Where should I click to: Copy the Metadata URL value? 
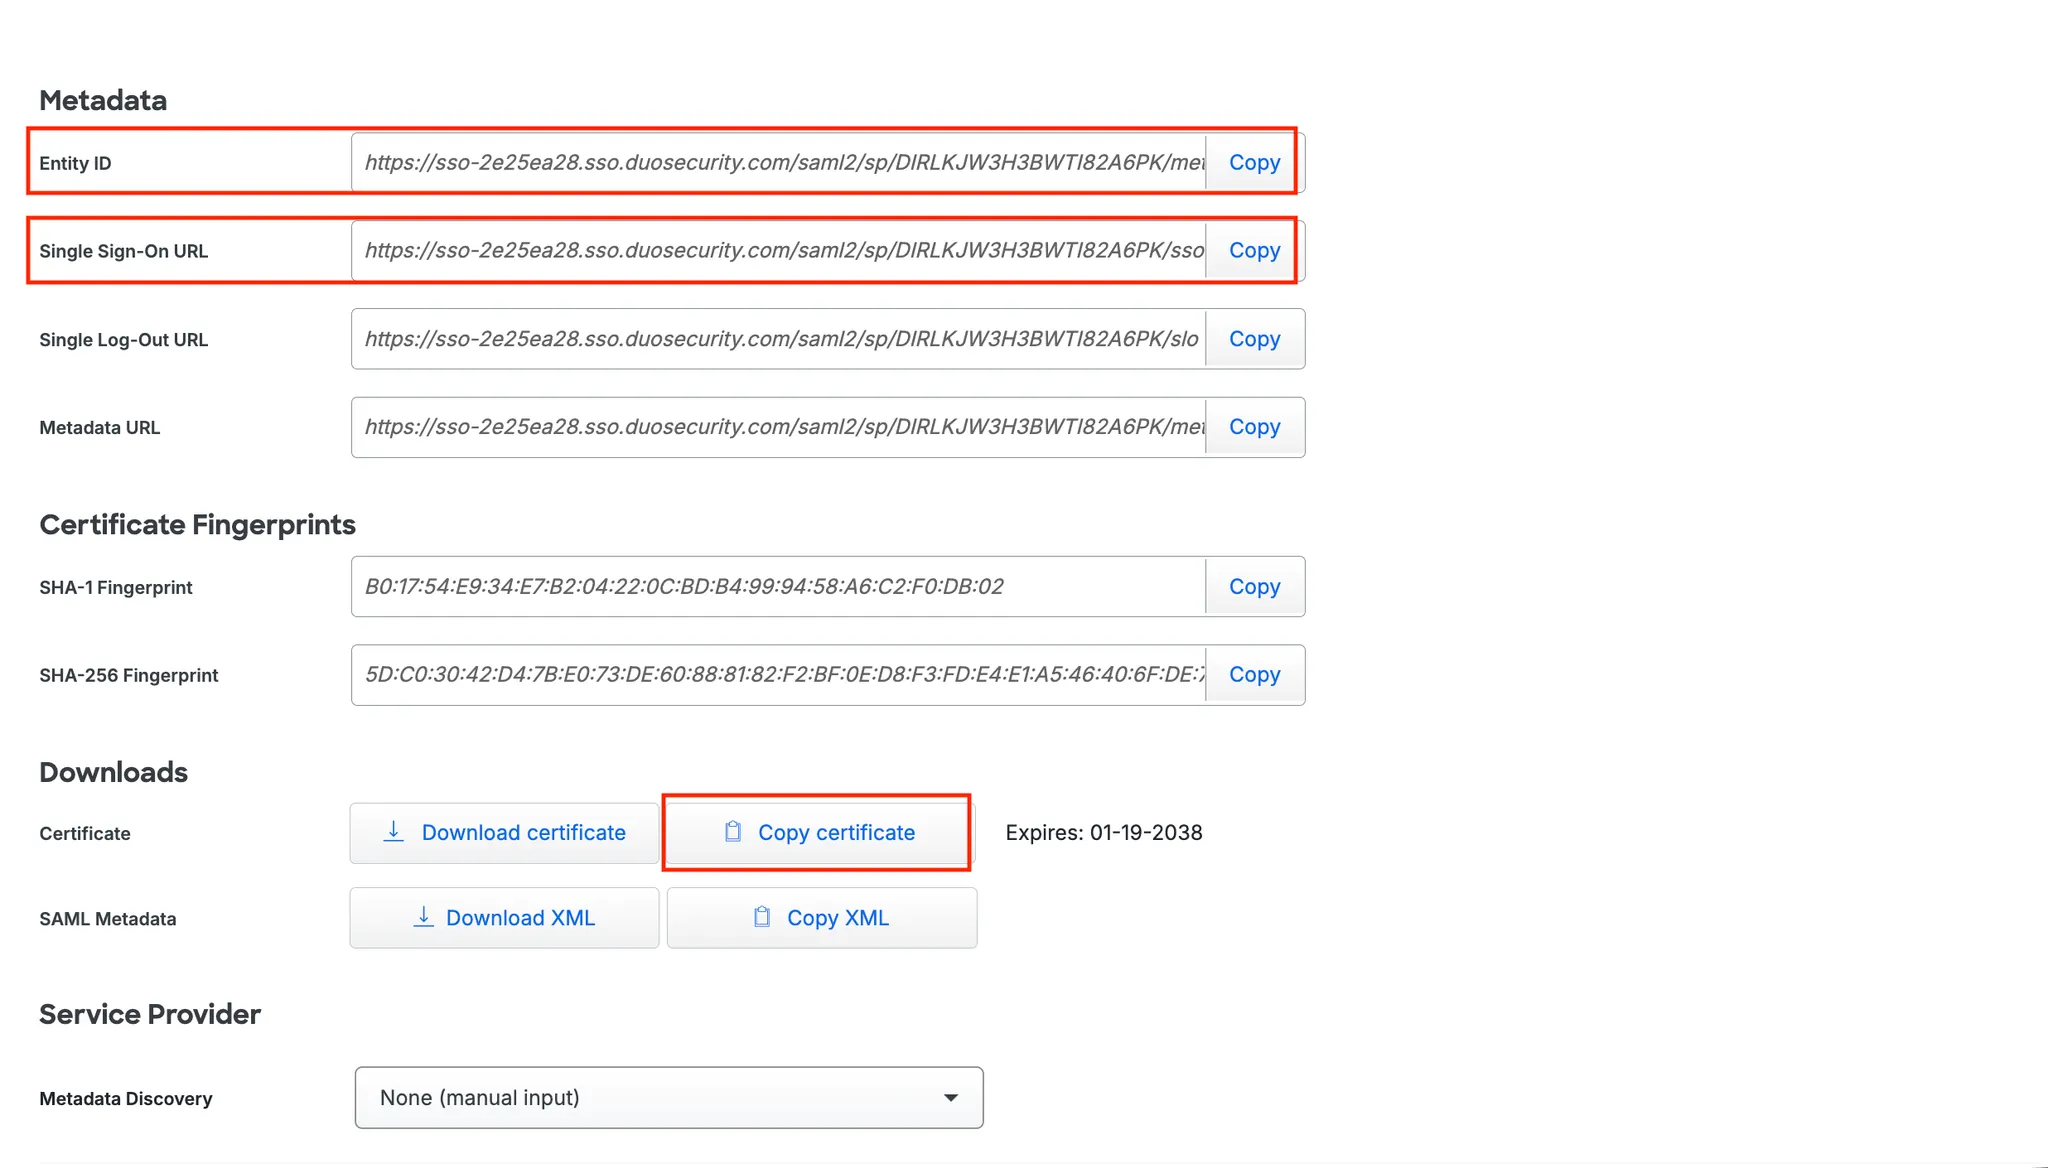coord(1254,427)
